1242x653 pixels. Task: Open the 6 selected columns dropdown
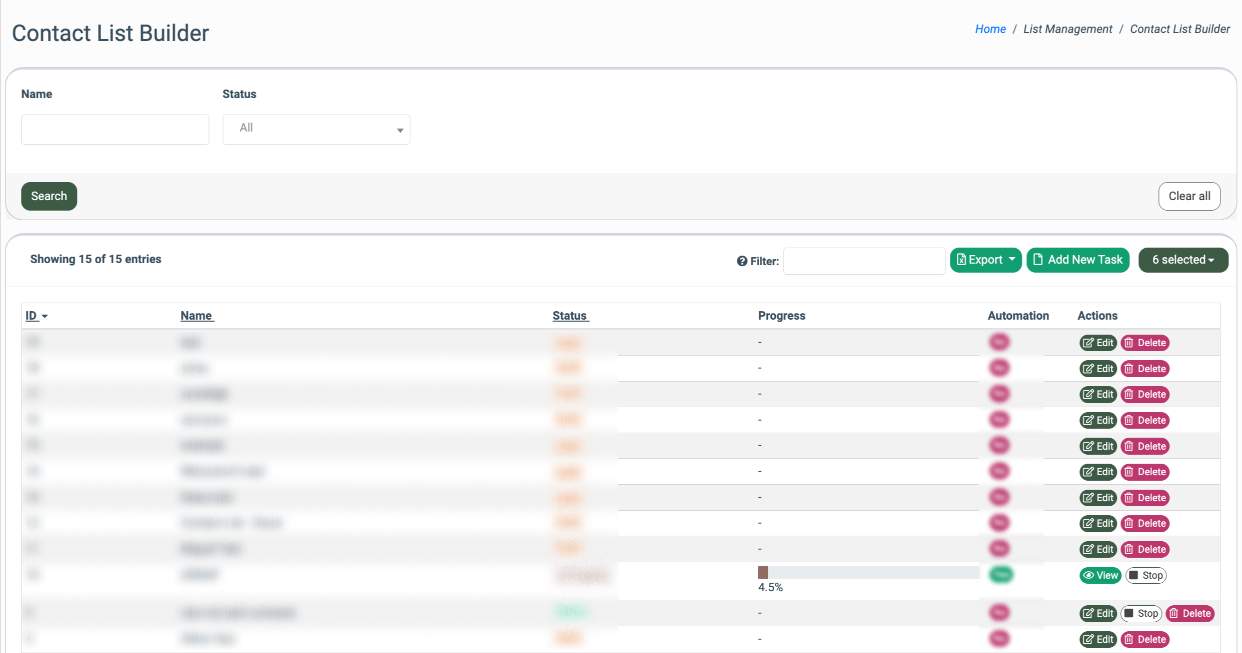[x=1183, y=260]
